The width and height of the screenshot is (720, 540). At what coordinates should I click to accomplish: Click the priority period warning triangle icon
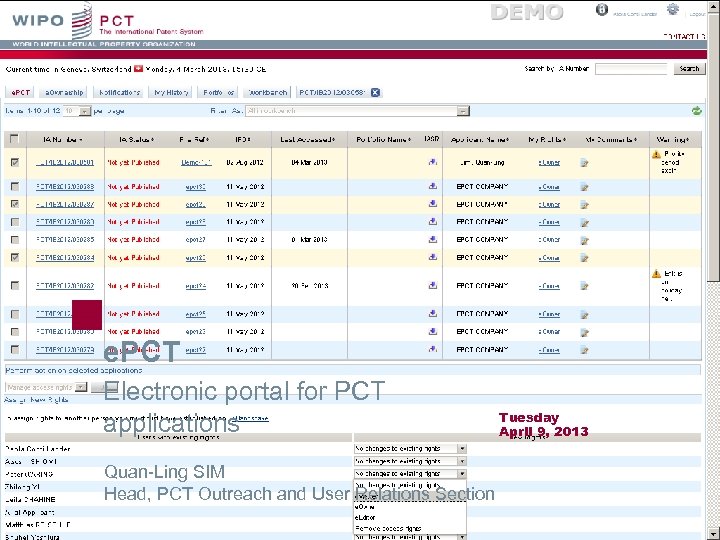[656, 154]
